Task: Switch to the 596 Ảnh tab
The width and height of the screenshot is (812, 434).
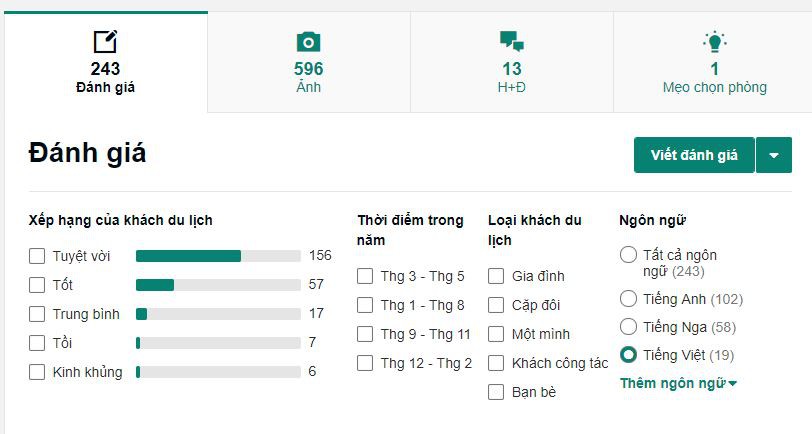Action: pos(309,62)
